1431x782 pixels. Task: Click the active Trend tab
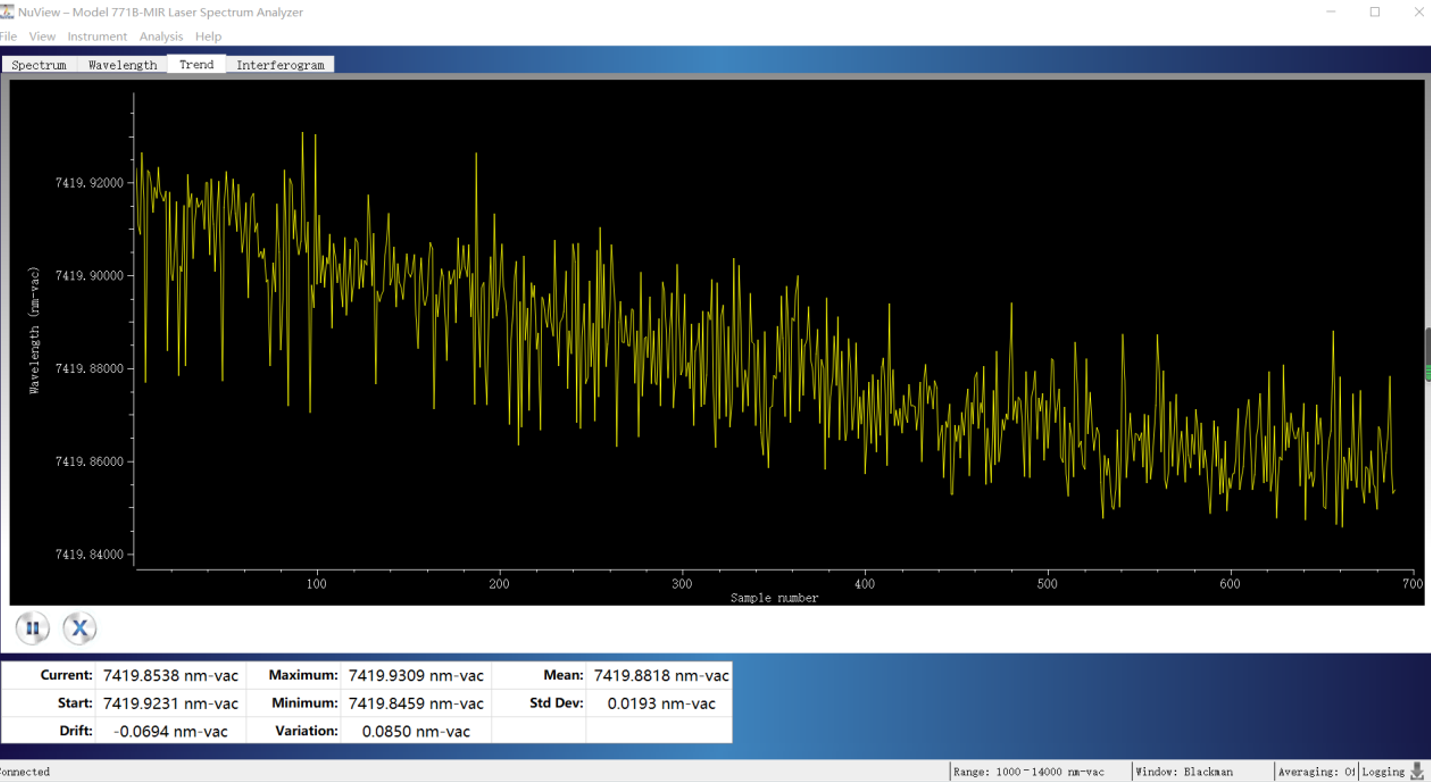[196, 64]
